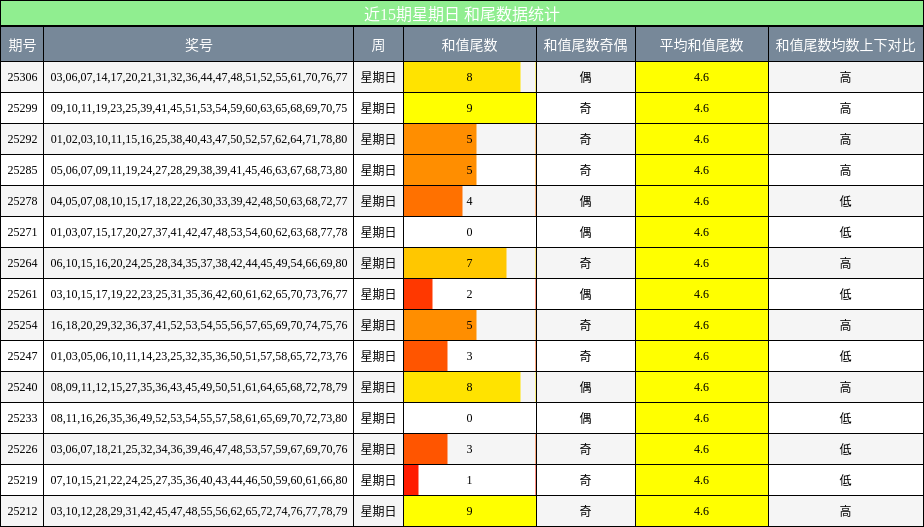Select period number 25306 cell
The image size is (924, 527).
[22, 77]
